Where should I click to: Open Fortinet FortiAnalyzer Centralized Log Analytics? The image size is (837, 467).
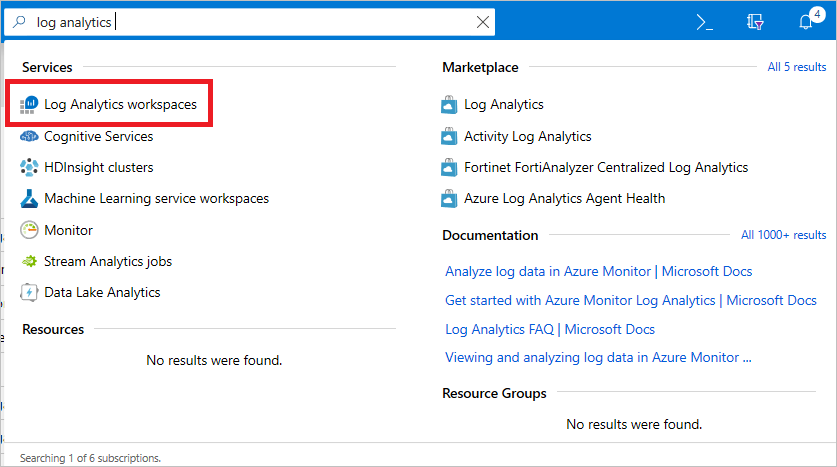(x=606, y=168)
